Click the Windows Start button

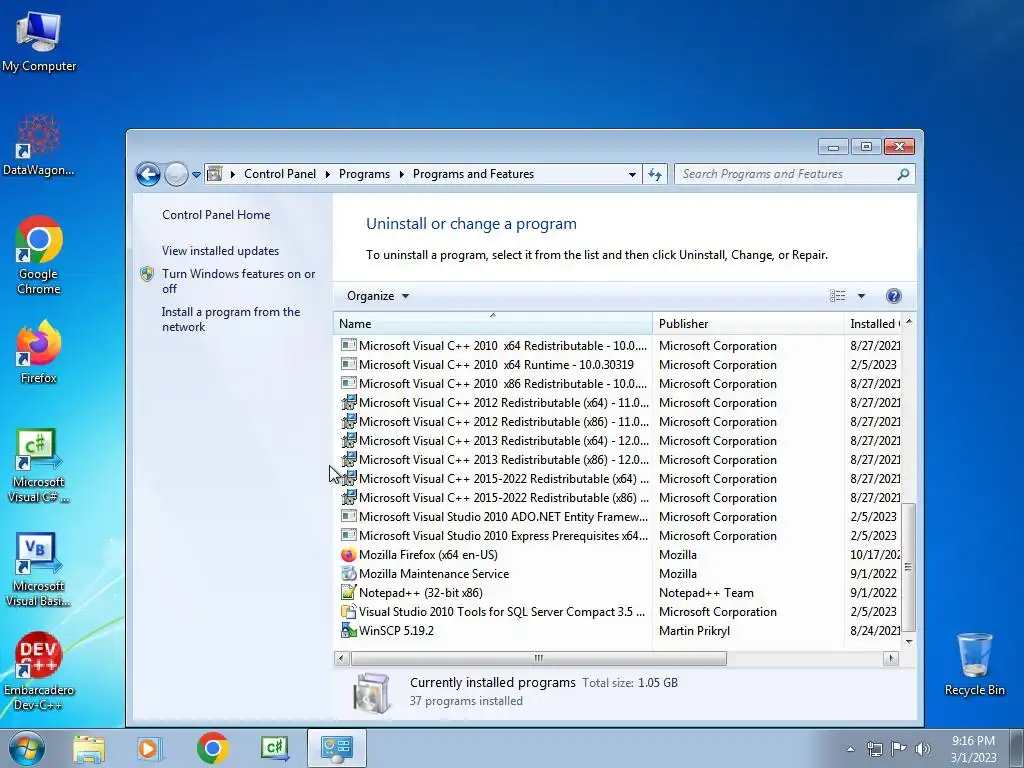pyautogui.click(x=26, y=748)
